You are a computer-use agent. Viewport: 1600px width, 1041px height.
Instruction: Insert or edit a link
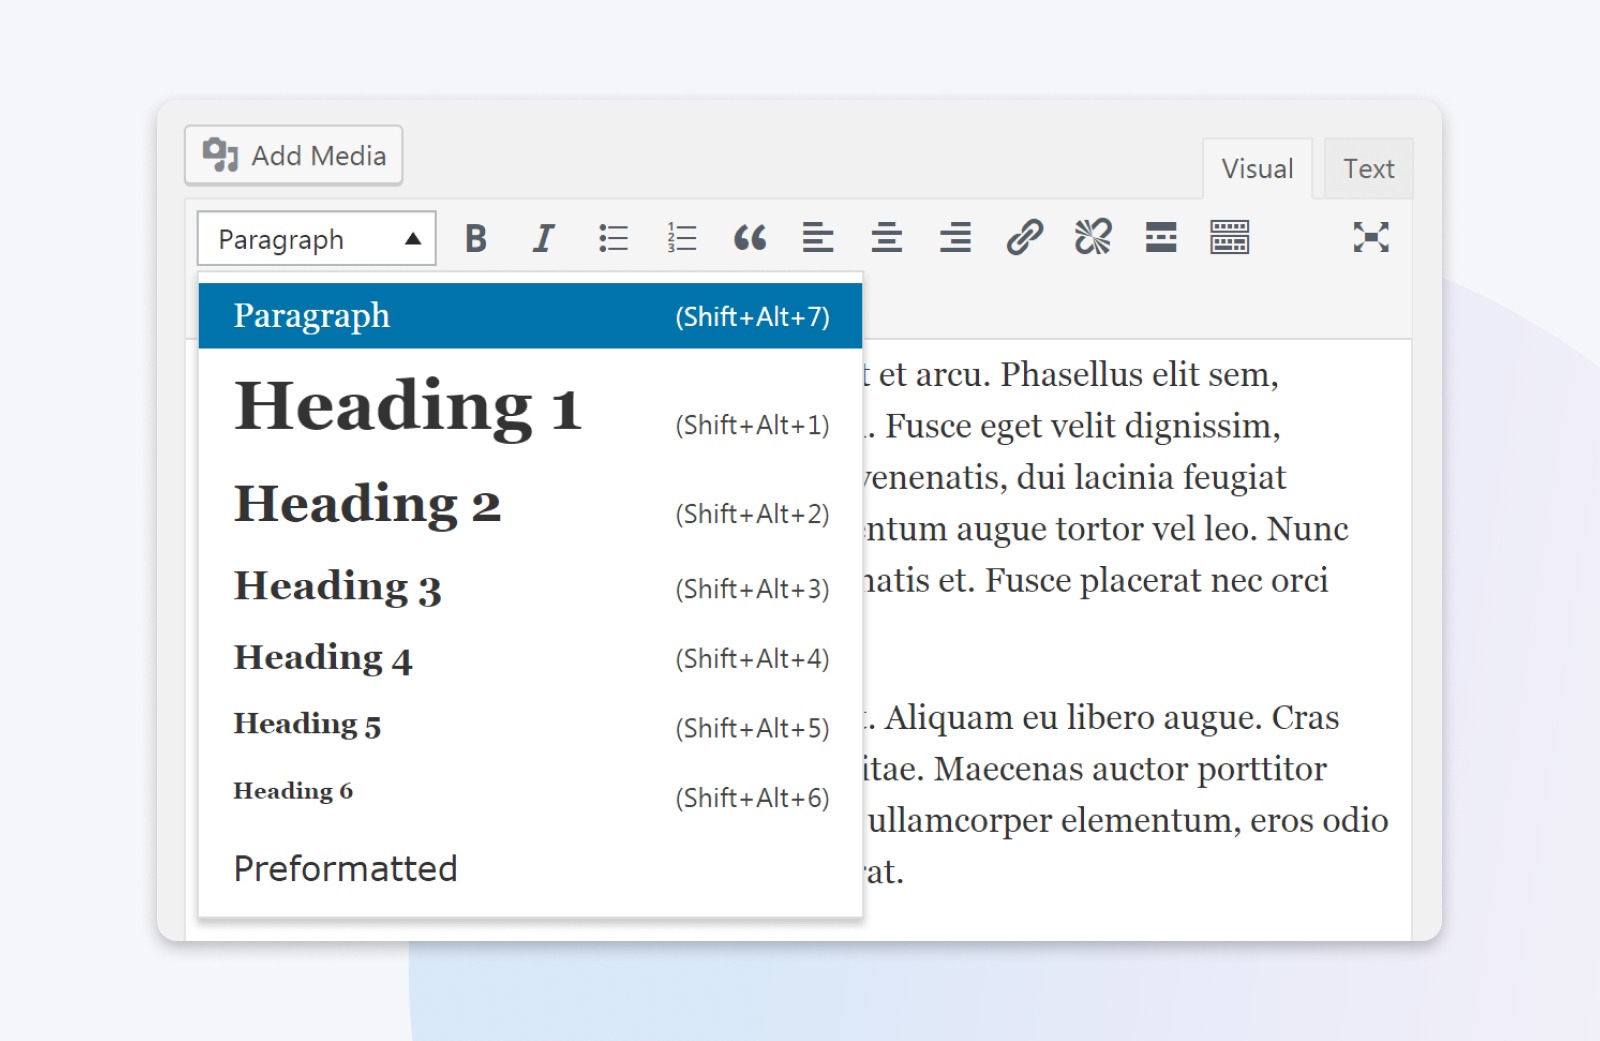[x=1024, y=238]
